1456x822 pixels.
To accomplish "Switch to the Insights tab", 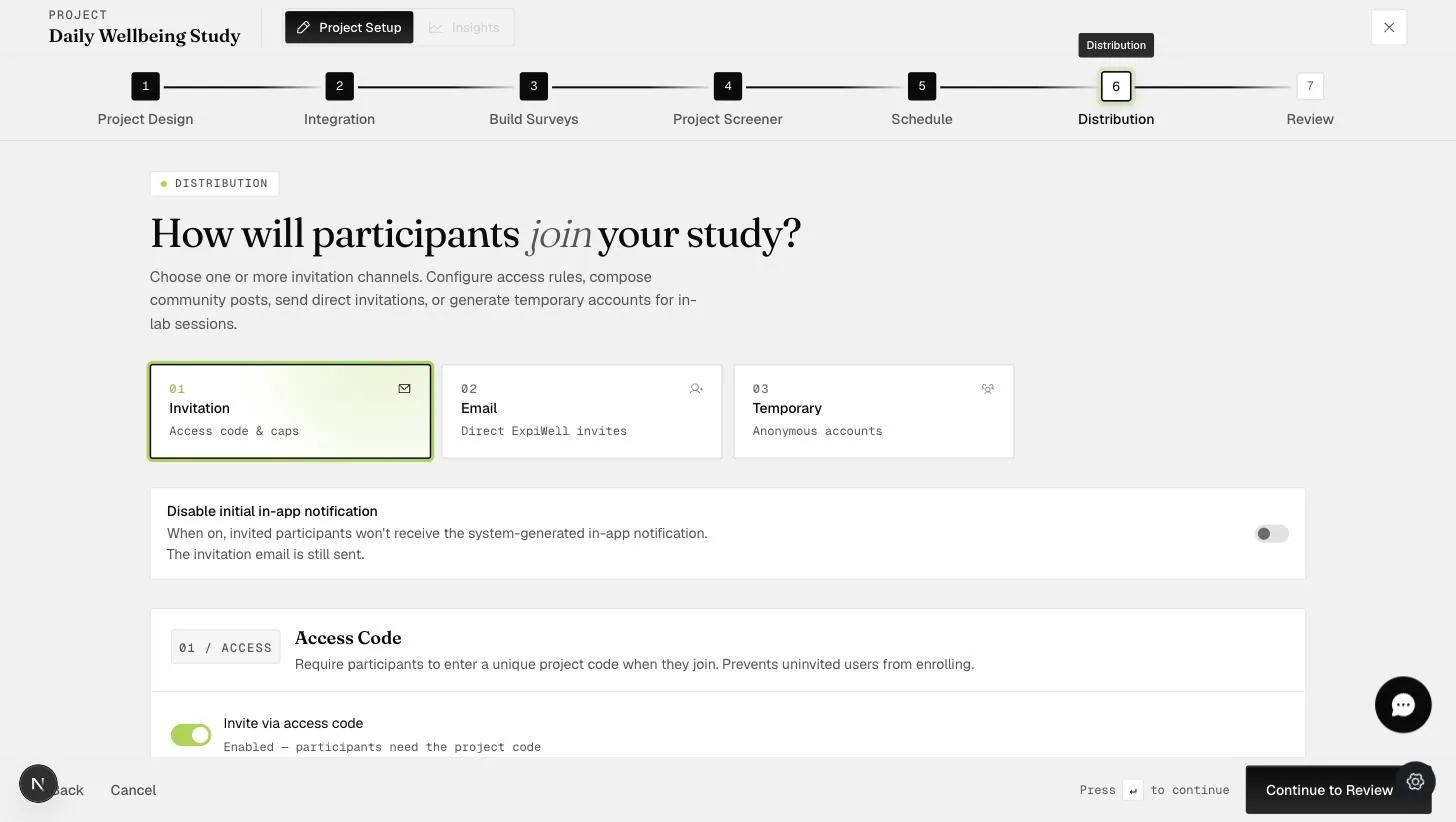I will [x=464, y=27].
